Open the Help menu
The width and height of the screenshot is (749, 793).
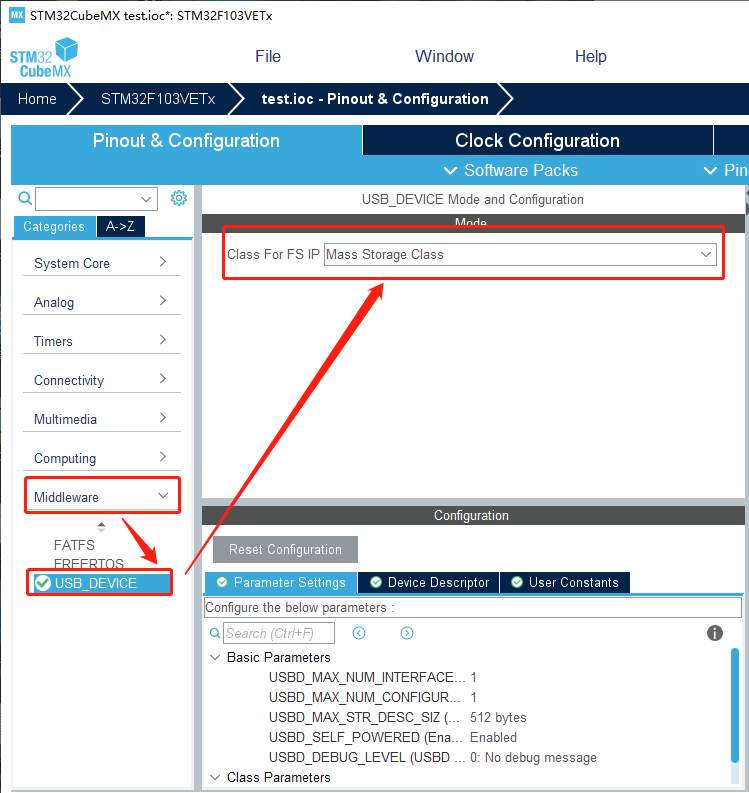[x=590, y=56]
